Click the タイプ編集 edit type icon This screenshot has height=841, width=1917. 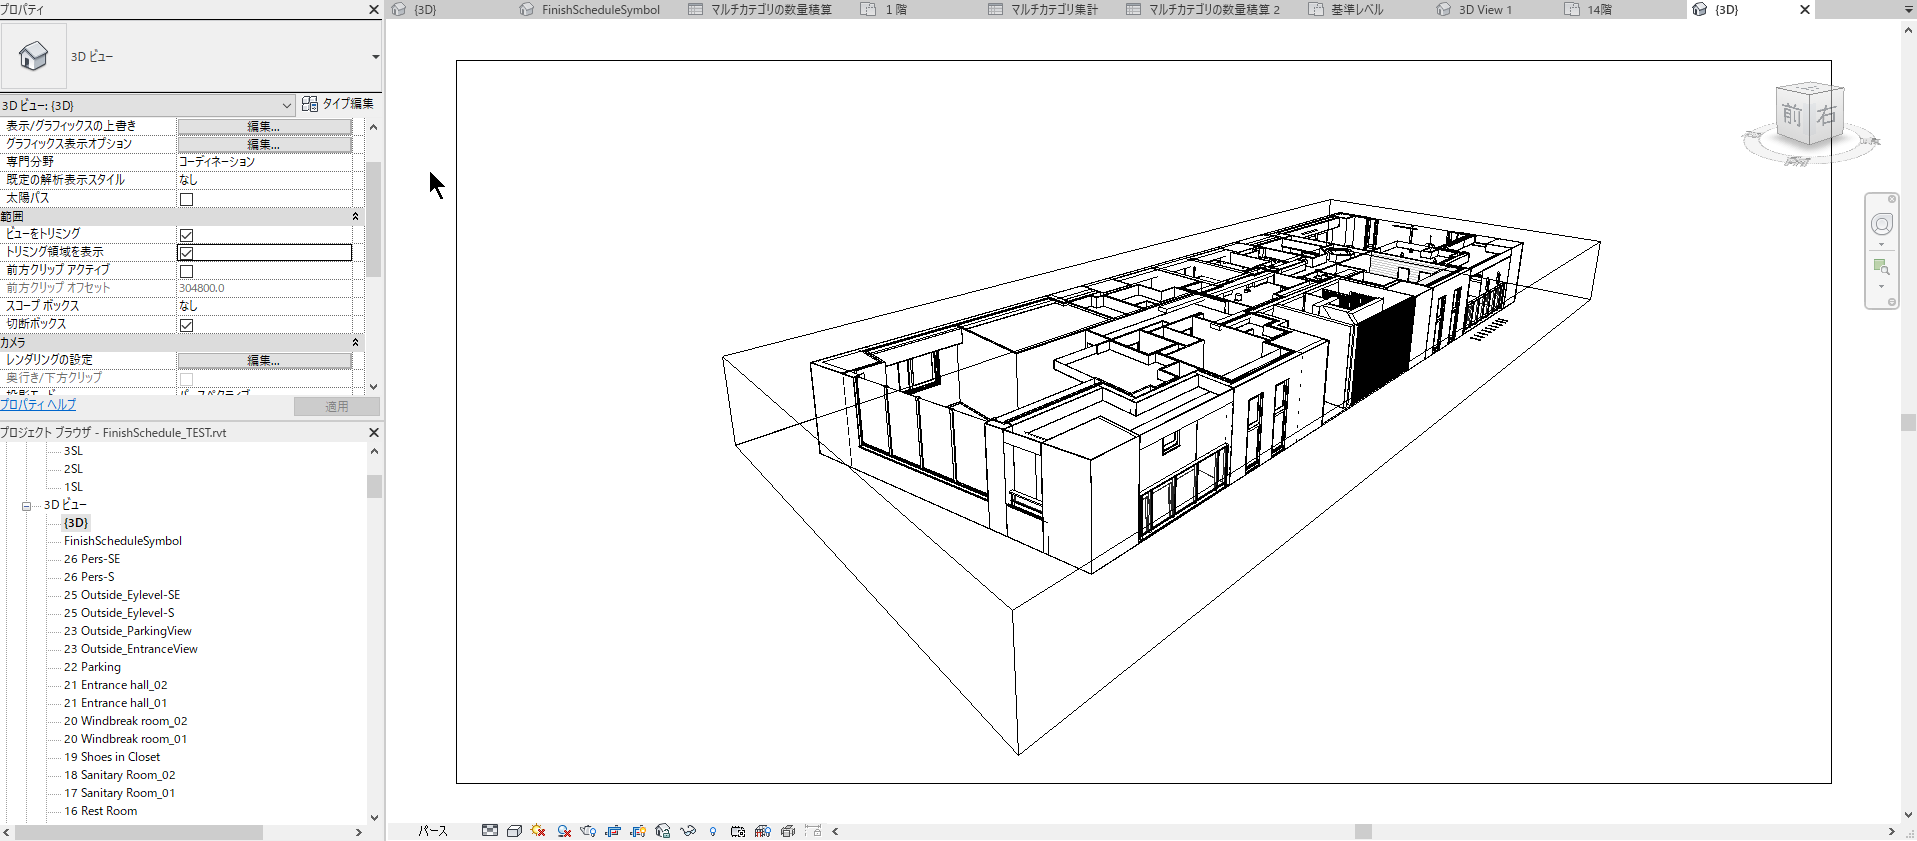pyautogui.click(x=310, y=104)
